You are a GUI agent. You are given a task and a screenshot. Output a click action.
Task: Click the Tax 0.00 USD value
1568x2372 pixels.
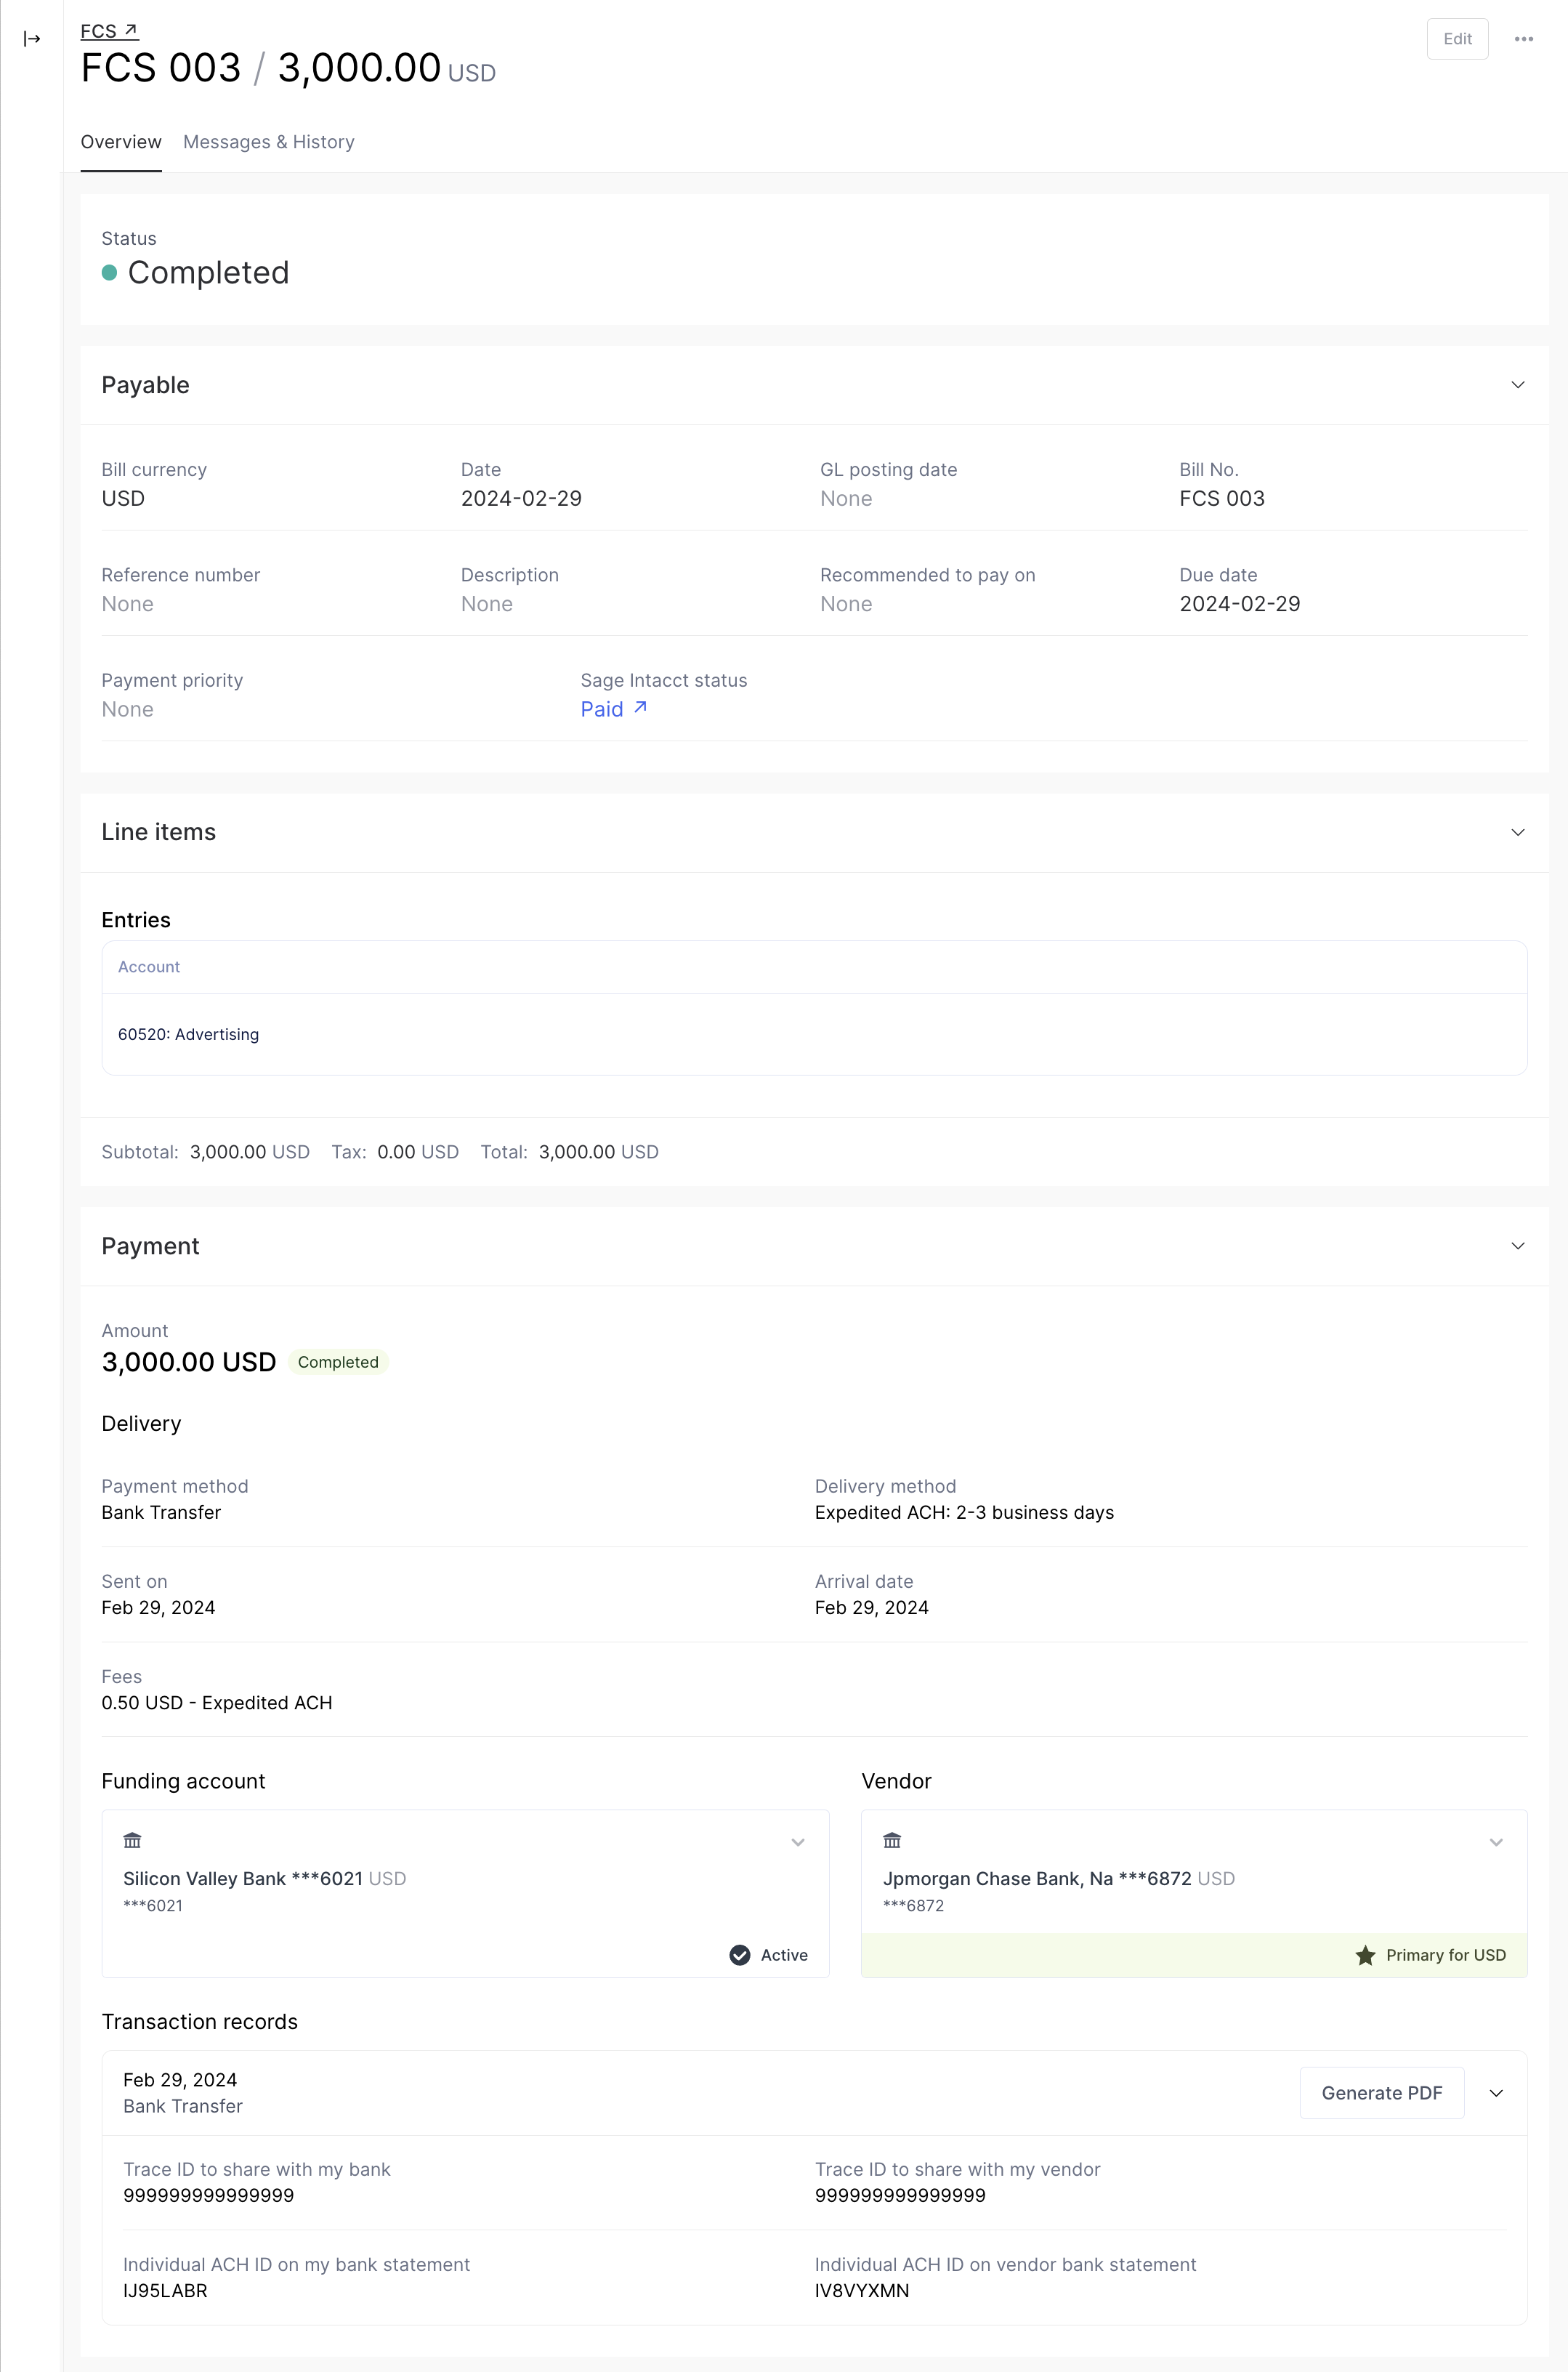pyautogui.click(x=418, y=1152)
